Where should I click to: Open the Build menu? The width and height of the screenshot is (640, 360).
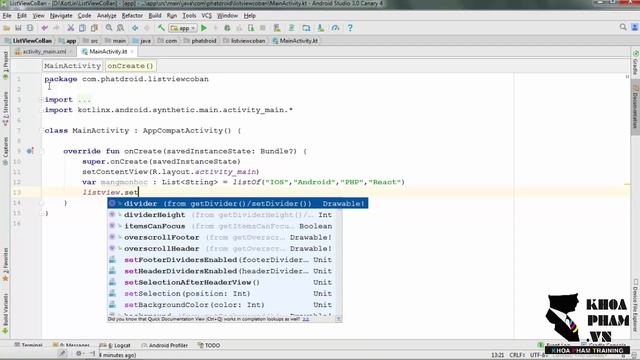pos(155,16)
